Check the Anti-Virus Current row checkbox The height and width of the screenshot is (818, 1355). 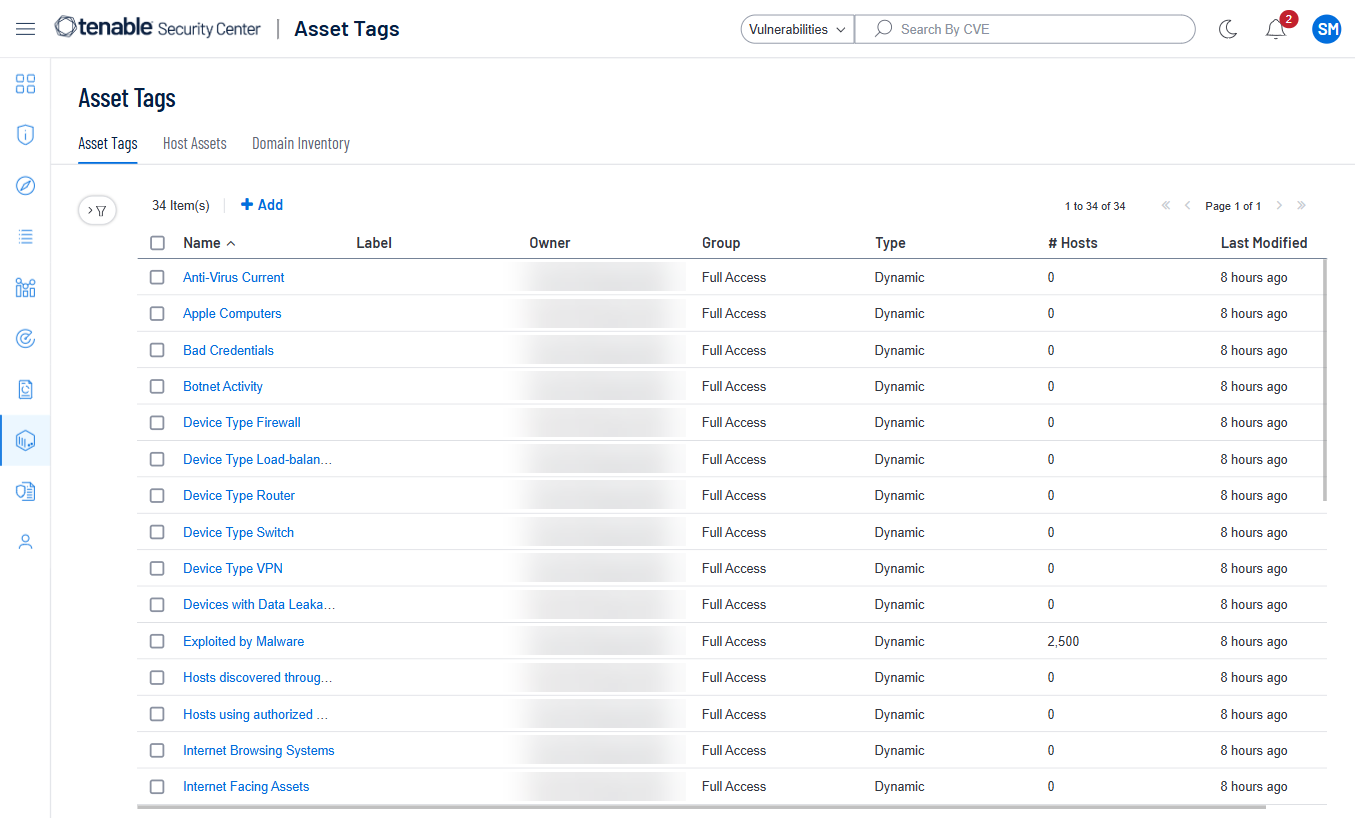(157, 277)
